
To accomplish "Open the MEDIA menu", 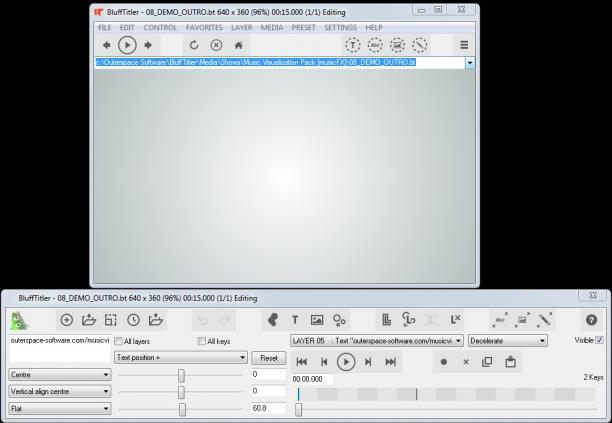I will click(272, 28).
